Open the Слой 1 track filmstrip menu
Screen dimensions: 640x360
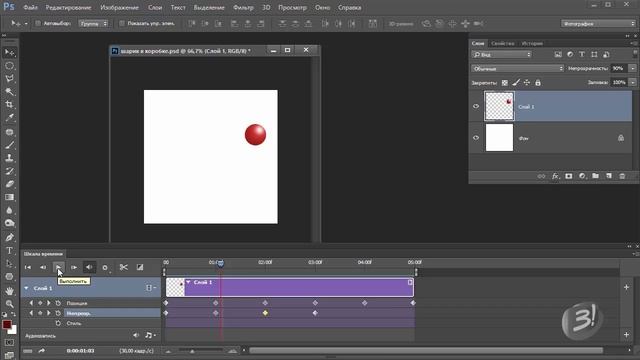pyautogui.click(x=151, y=288)
